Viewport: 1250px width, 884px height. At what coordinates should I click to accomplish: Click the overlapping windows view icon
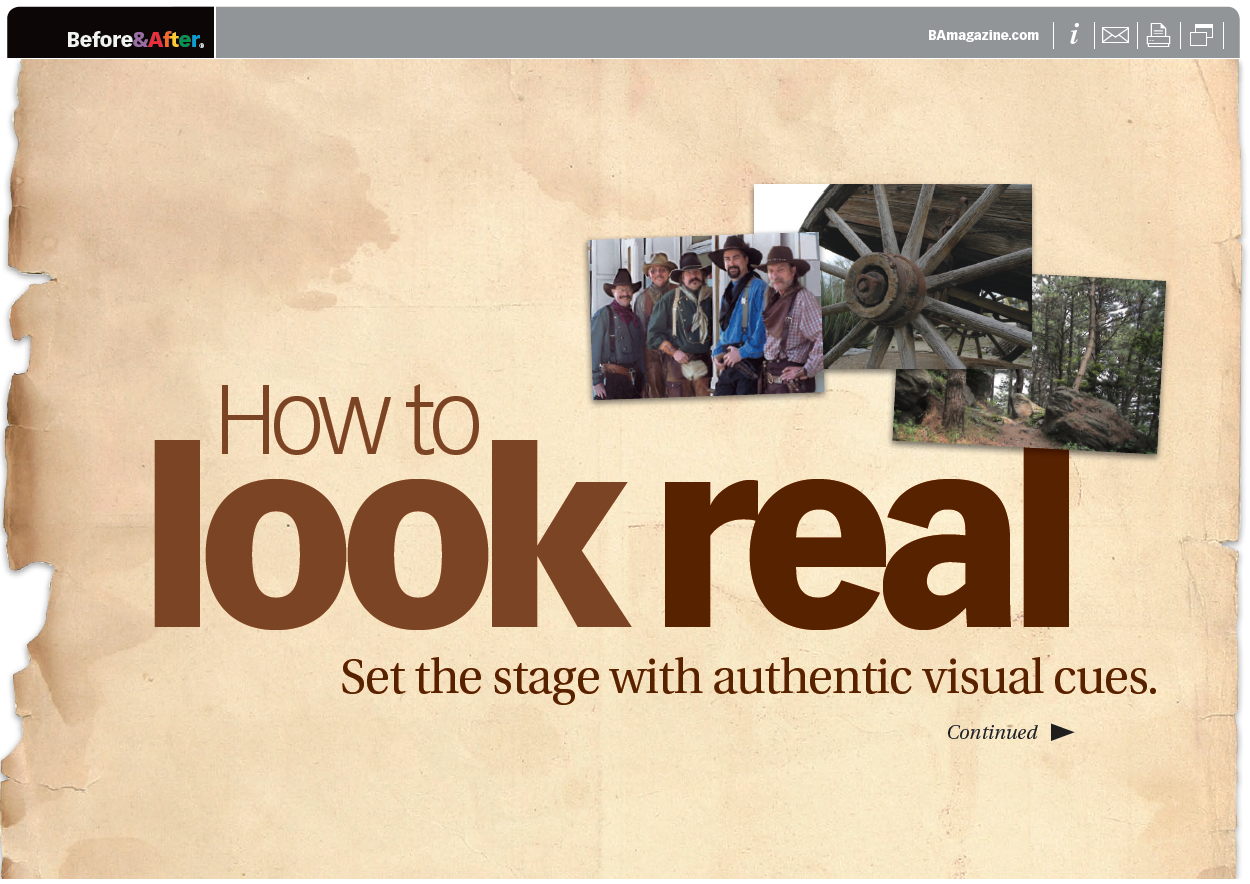tap(1201, 36)
